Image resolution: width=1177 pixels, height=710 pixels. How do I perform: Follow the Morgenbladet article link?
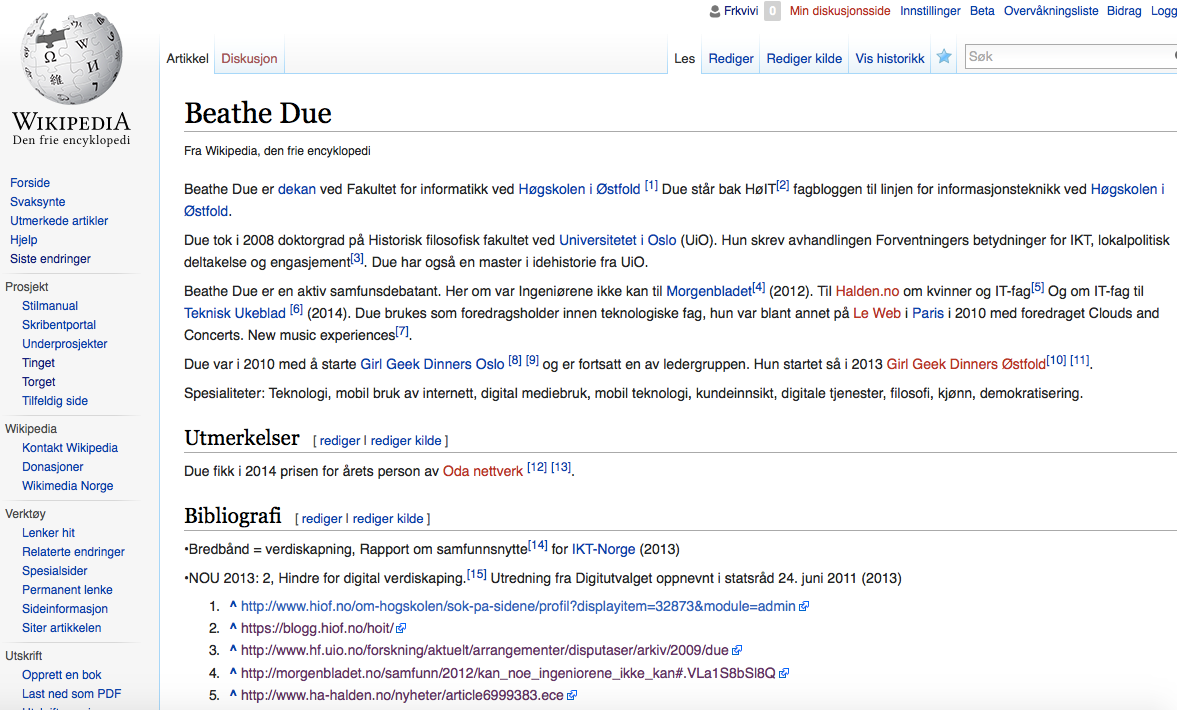[709, 291]
